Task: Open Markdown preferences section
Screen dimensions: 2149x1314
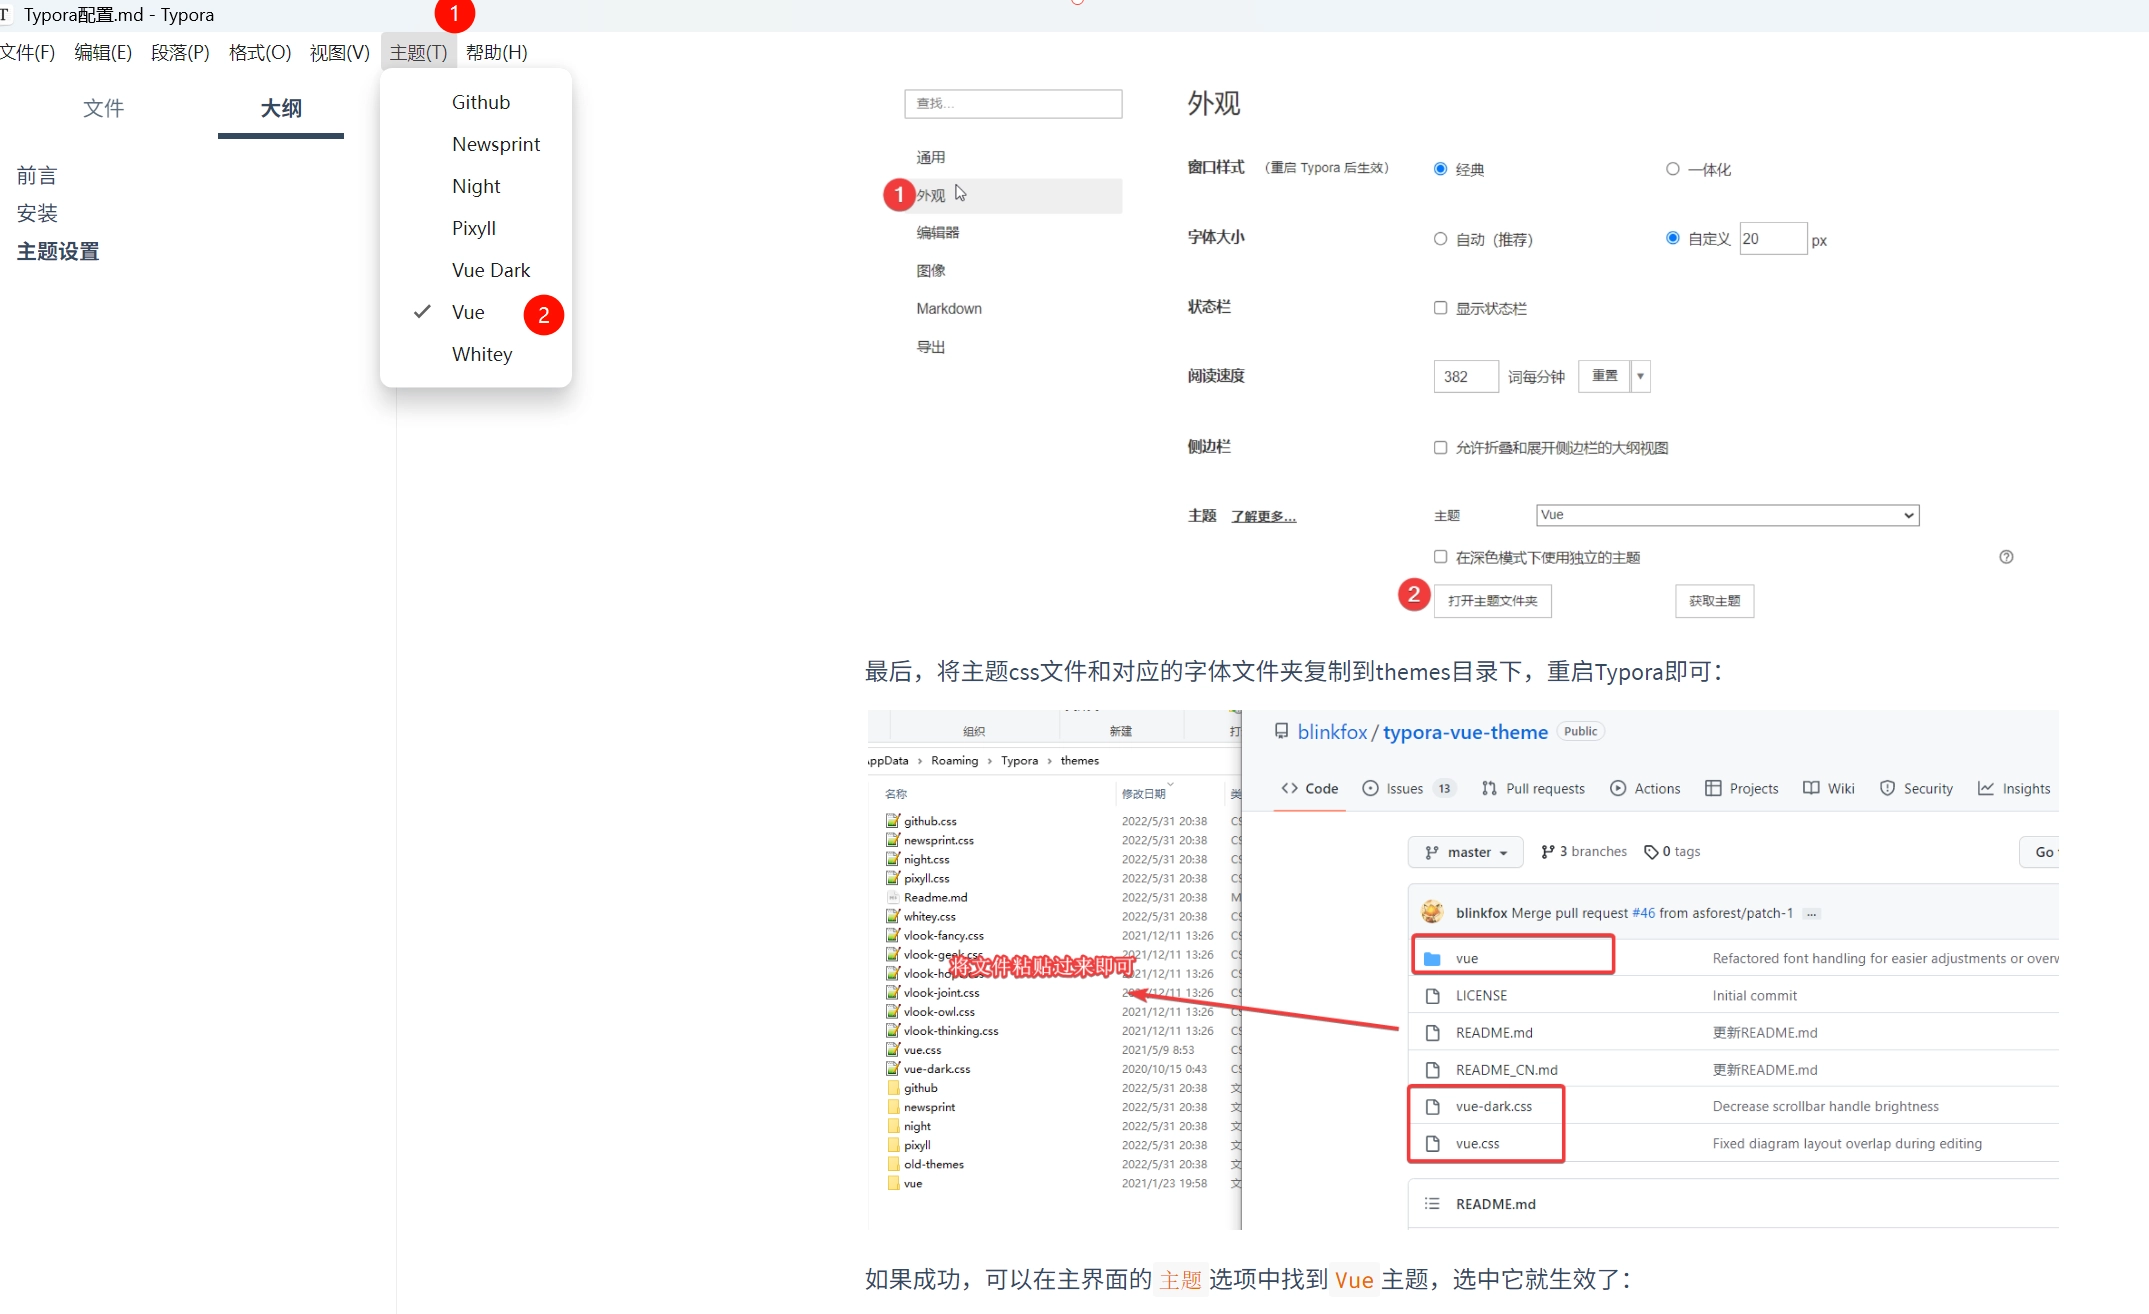Action: pyautogui.click(x=949, y=308)
